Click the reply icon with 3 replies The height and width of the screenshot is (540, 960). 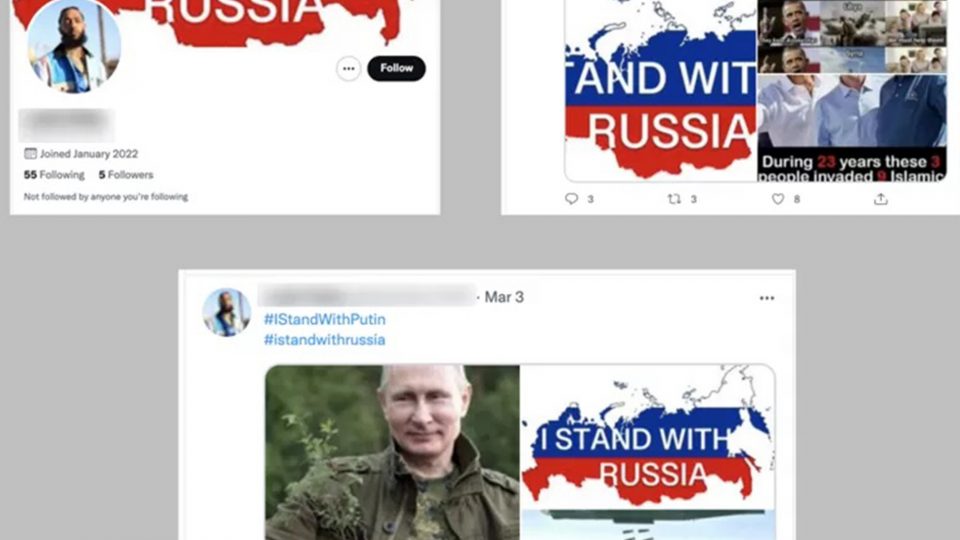click(571, 199)
